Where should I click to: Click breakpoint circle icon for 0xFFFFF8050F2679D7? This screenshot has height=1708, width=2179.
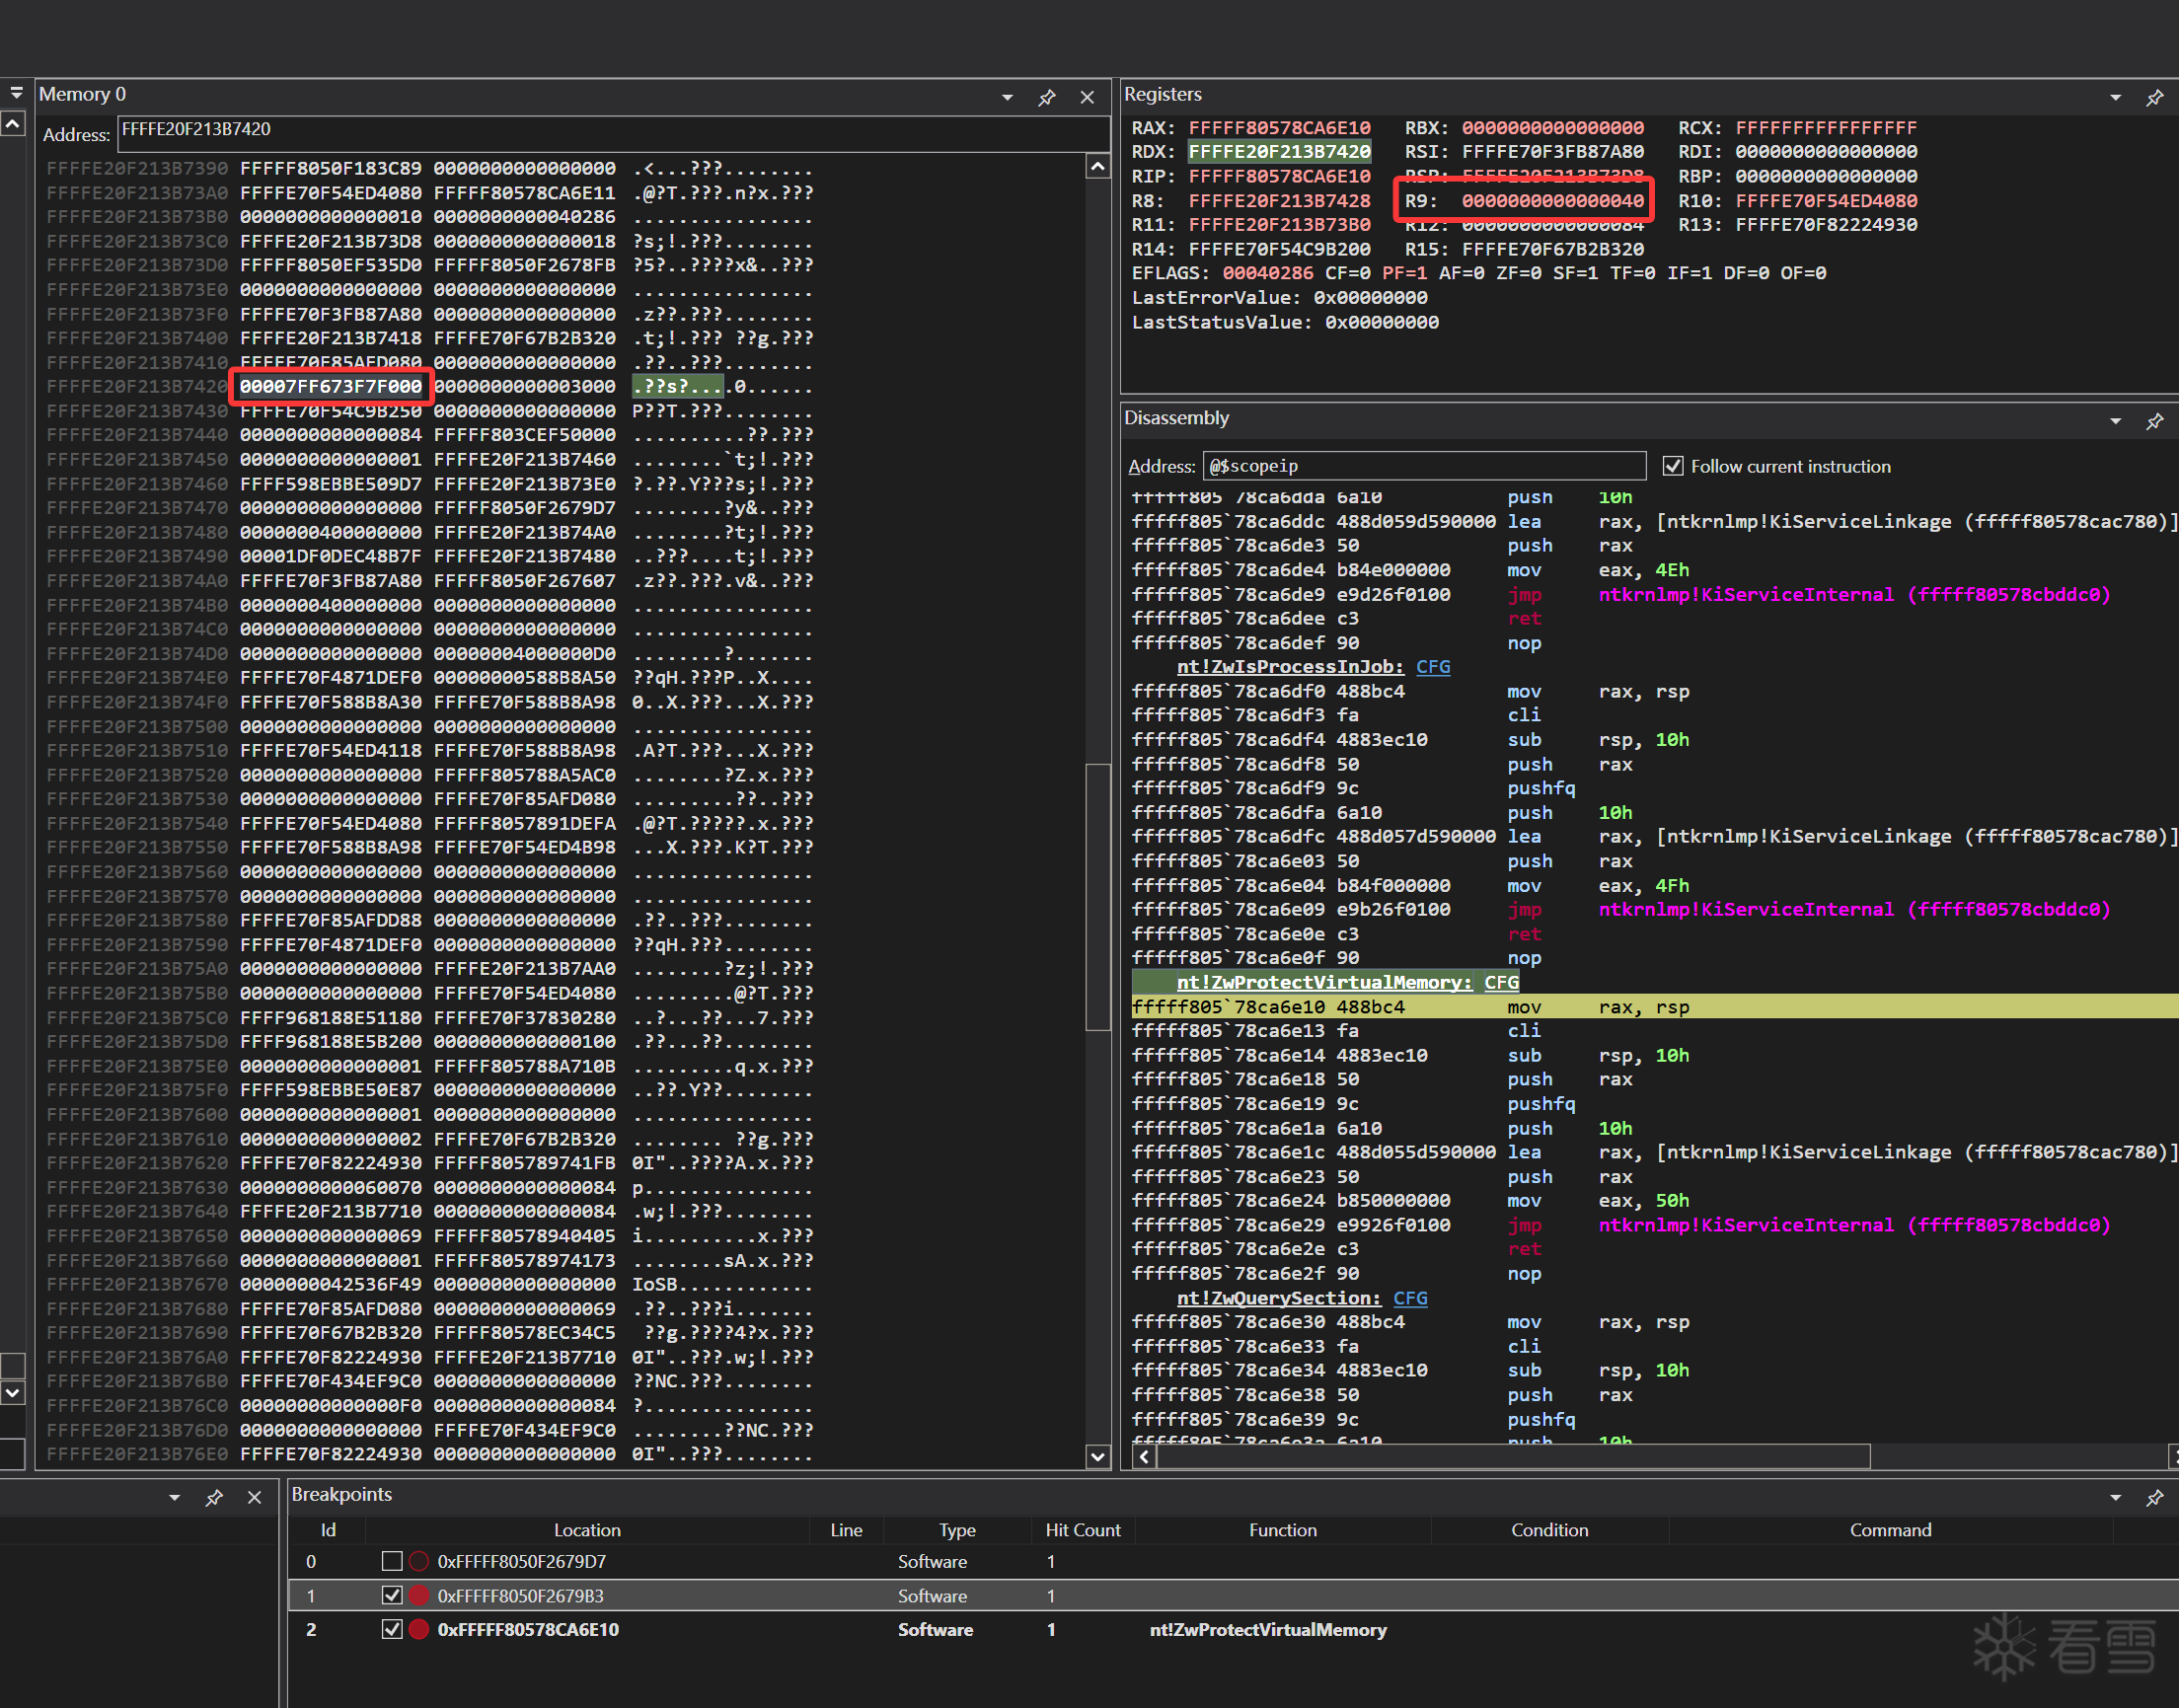pos(419,1561)
